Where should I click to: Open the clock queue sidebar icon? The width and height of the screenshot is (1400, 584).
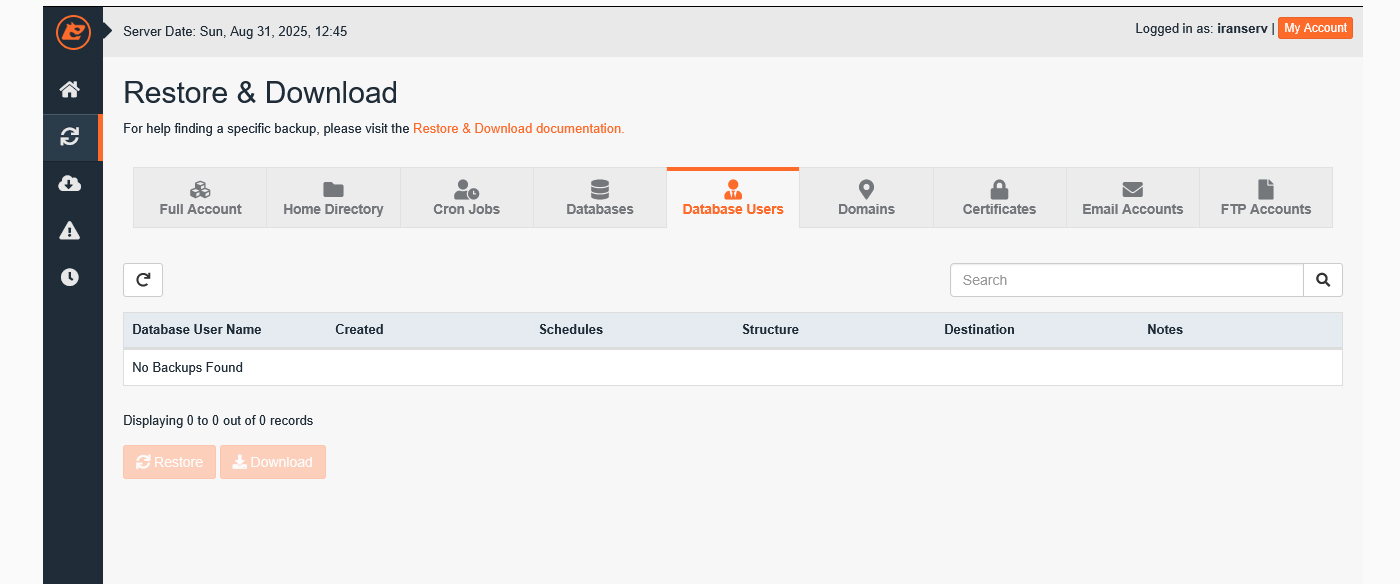coord(70,278)
